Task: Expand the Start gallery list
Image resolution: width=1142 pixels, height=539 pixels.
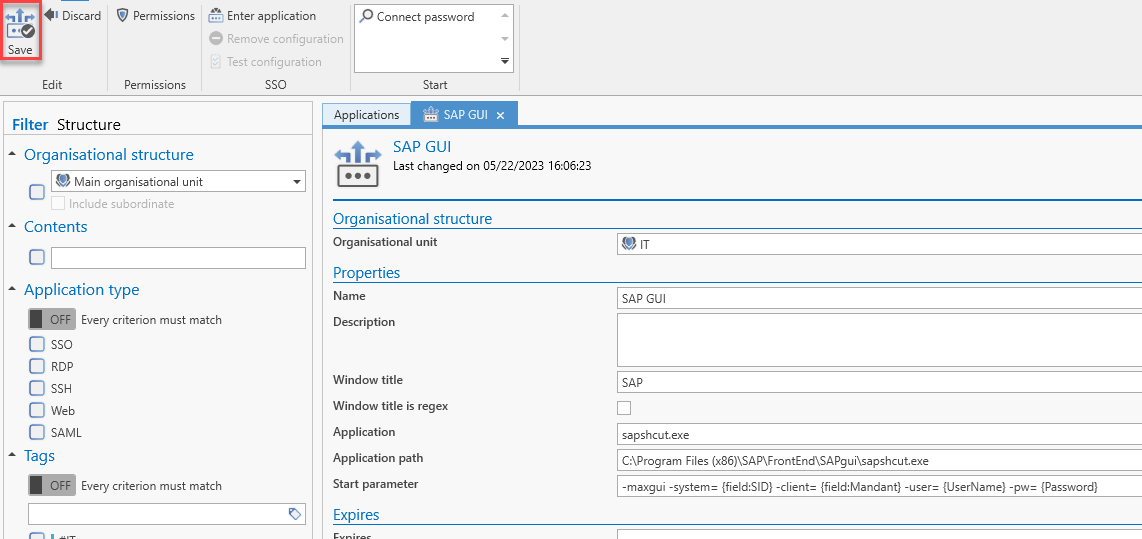Action: click(505, 61)
